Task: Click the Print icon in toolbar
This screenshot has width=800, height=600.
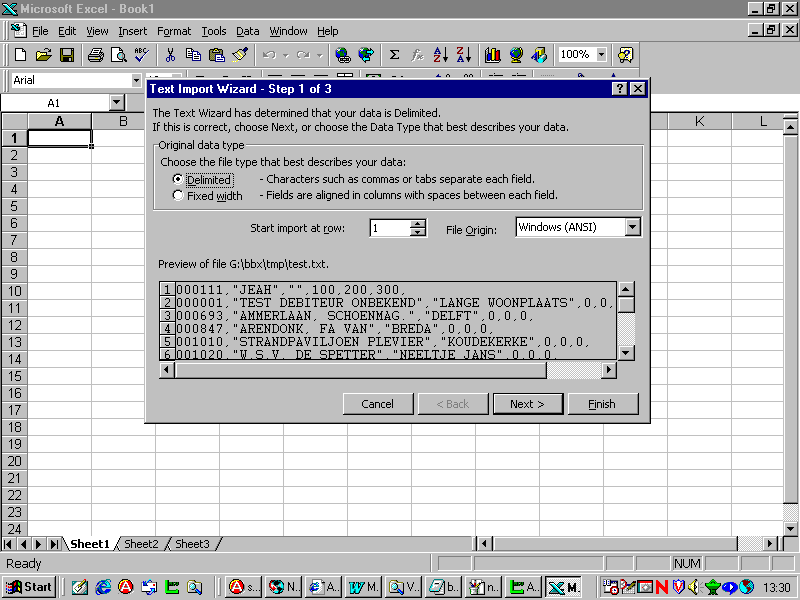Action: [96, 55]
